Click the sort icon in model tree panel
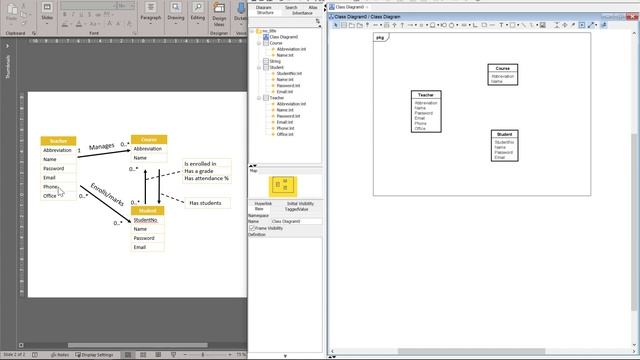 click(318, 21)
